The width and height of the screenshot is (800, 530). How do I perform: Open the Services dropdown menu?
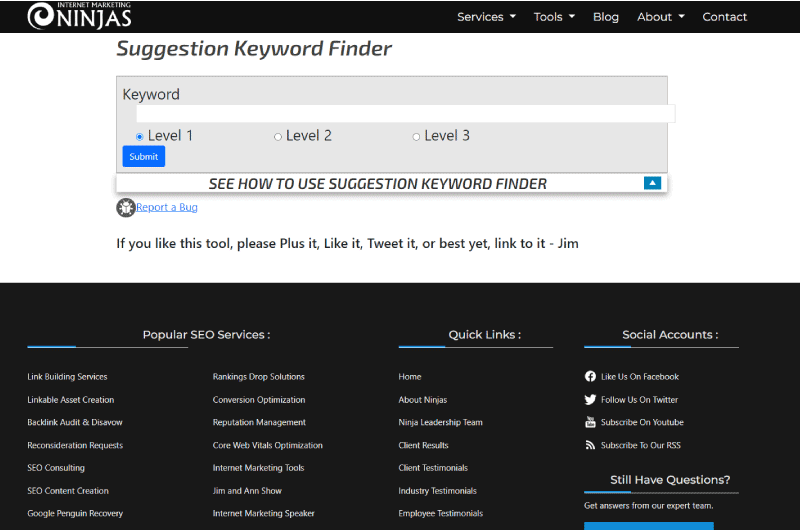(x=486, y=17)
